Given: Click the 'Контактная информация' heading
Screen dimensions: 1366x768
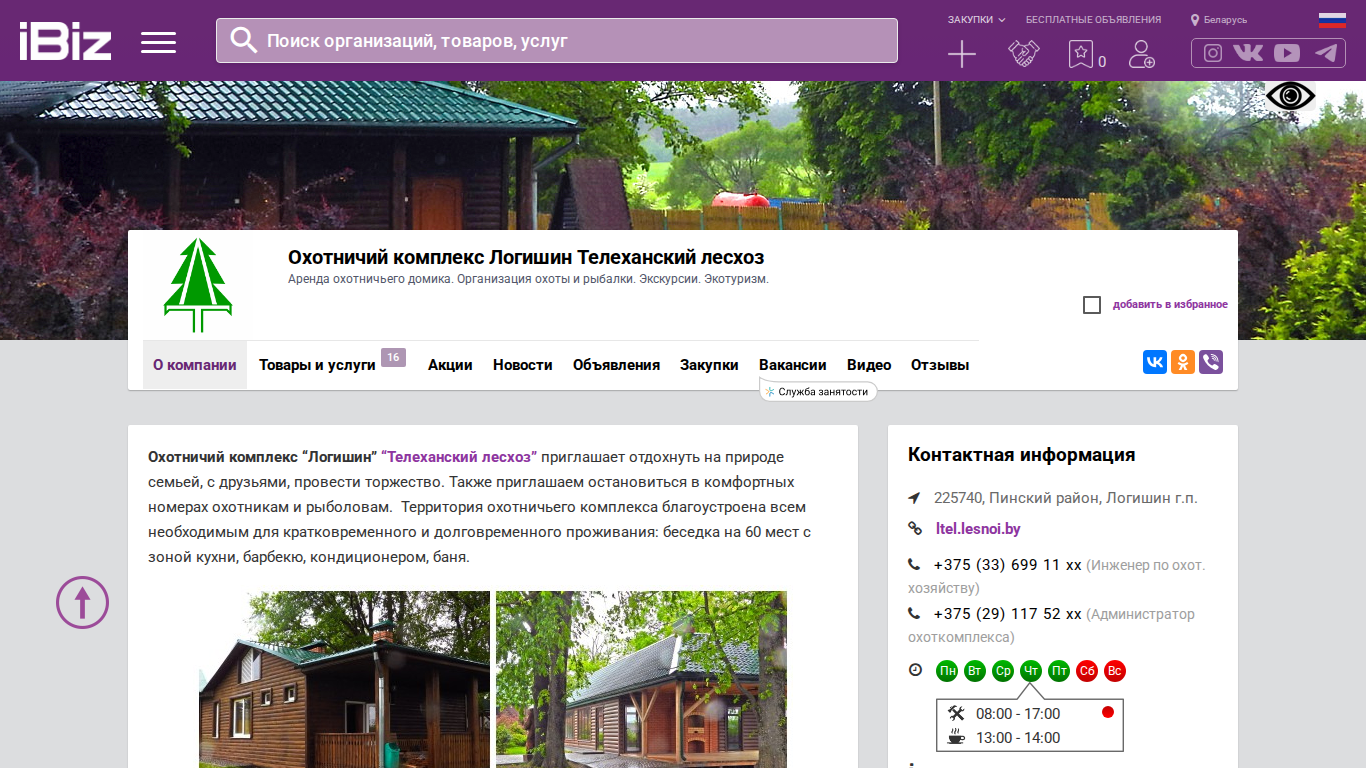Looking at the screenshot, I should 1021,455.
